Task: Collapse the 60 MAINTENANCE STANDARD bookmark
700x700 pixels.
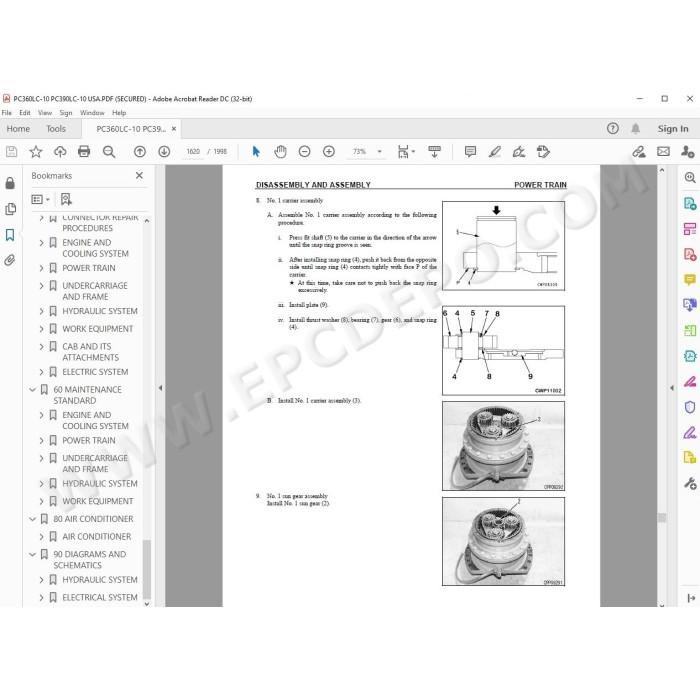Action: [x=33, y=390]
